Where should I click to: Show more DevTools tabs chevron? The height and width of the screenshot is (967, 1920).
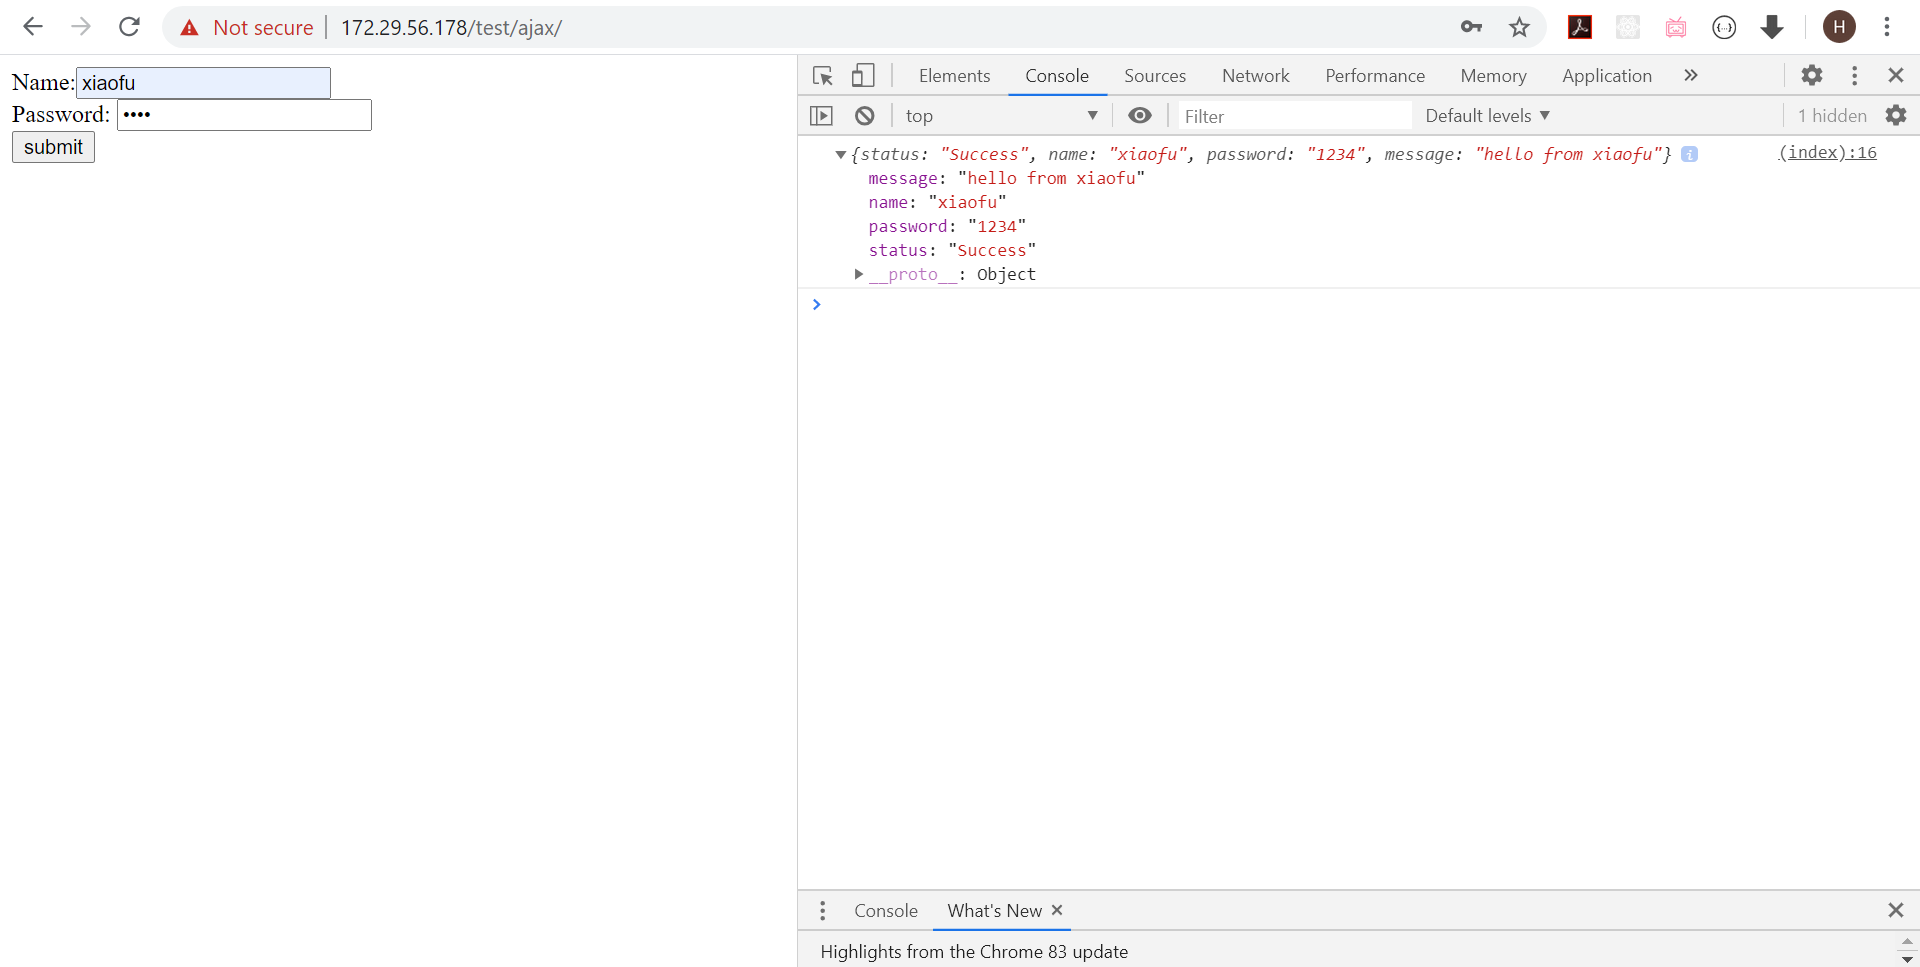tap(1690, 75)
